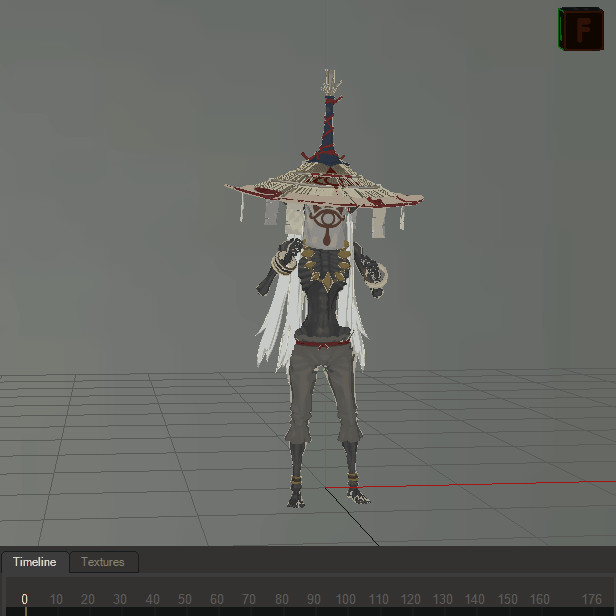The height and width of the screenshot is (616, 616).
Task: Jump to frame 160 on the timeline
Action: pos(538,600)
